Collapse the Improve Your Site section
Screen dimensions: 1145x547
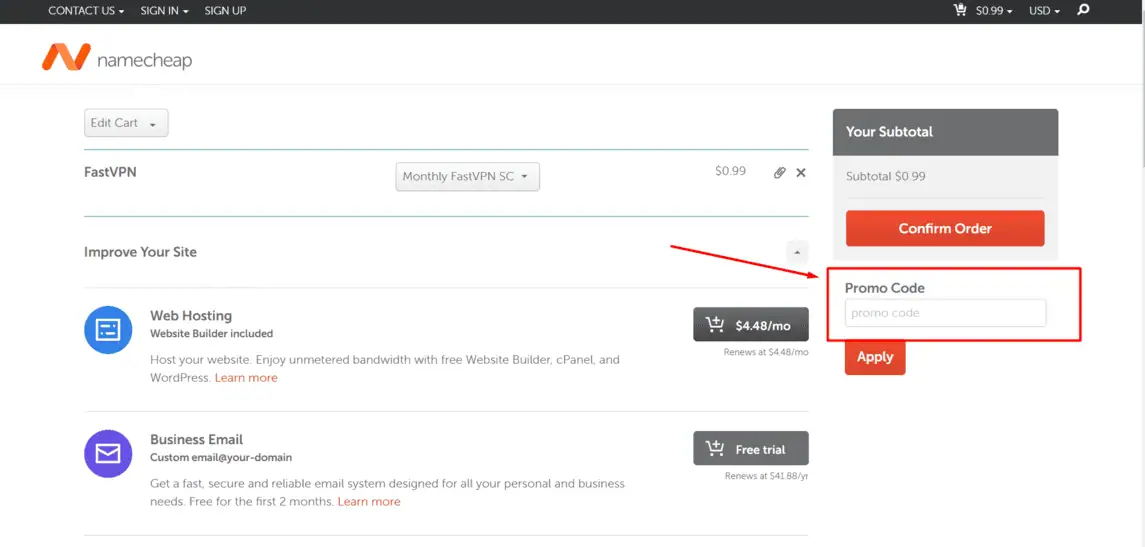coord(797,252)
